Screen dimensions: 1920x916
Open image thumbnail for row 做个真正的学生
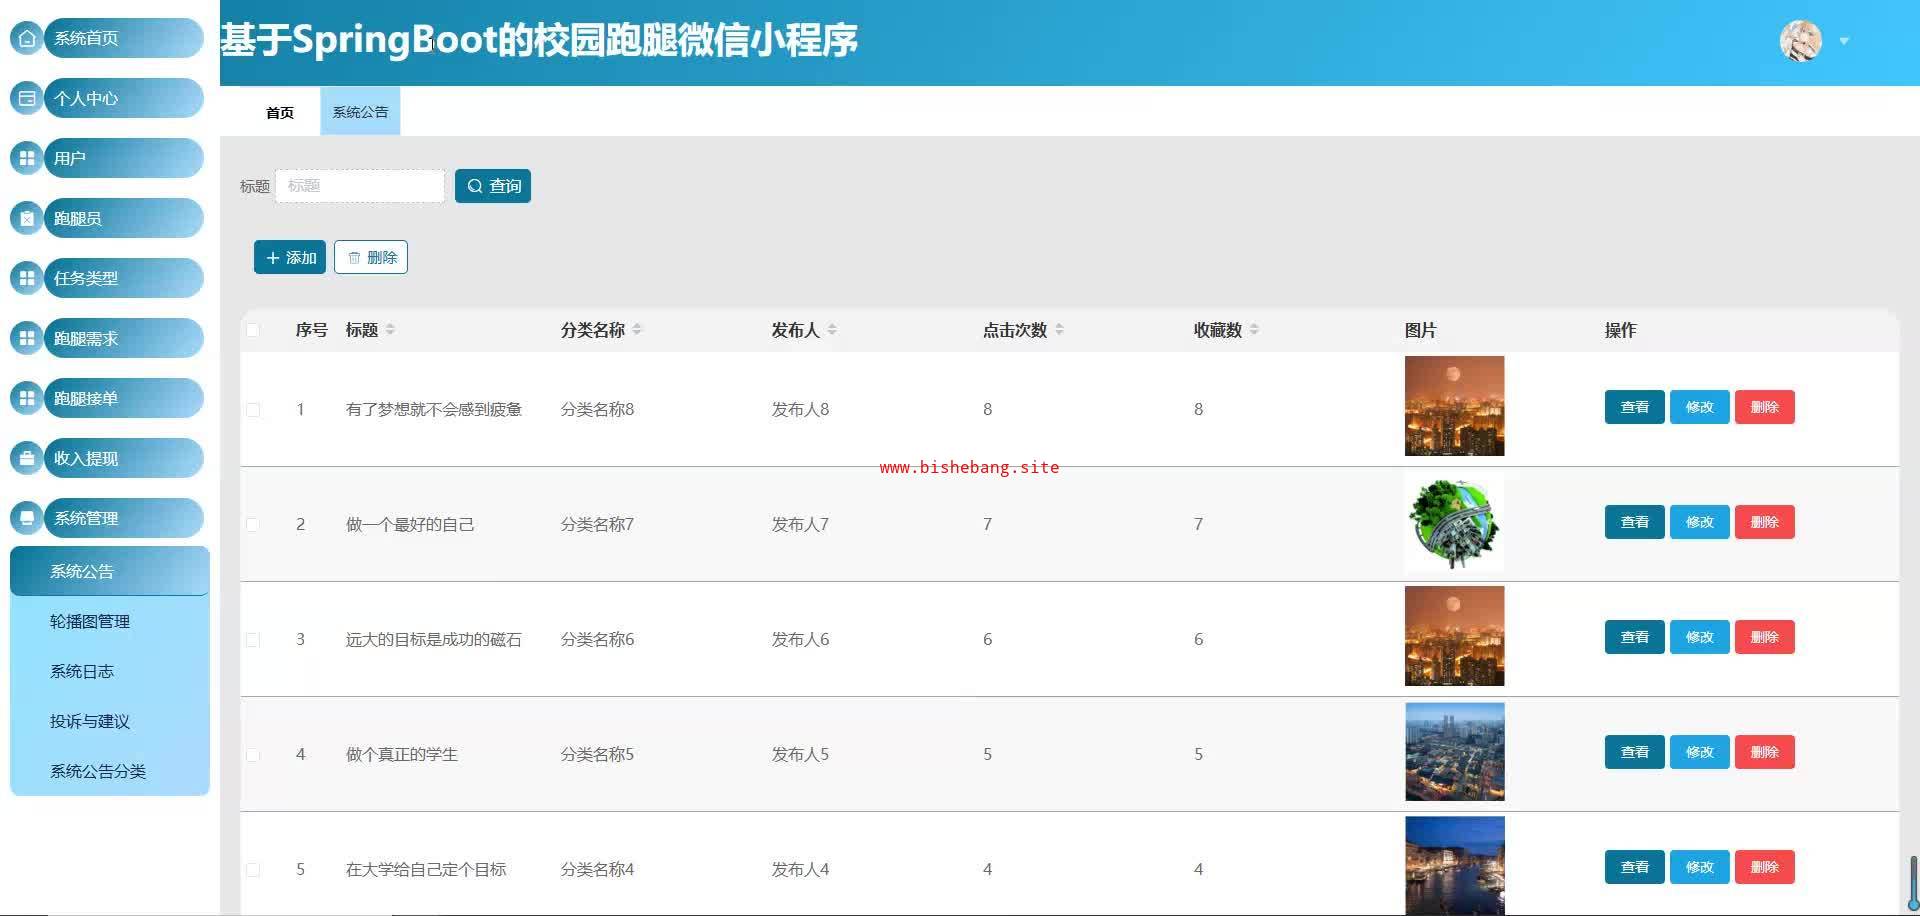tap(1454, 752)
